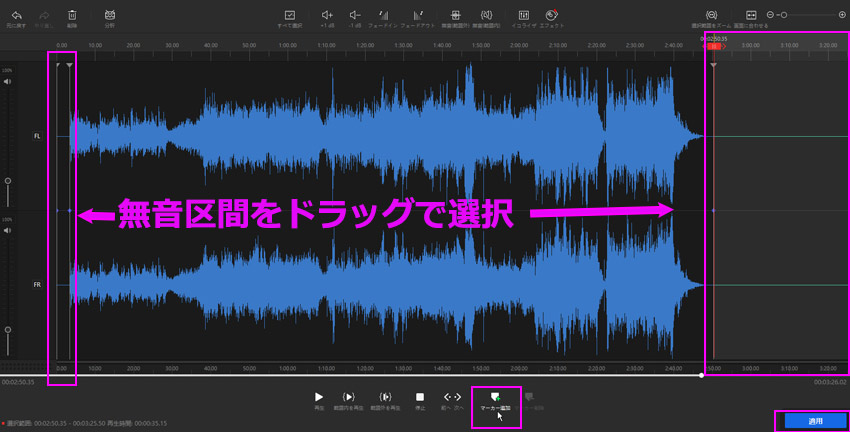Play outside the range (範囲外を再生)

click(x=385, y=397)
